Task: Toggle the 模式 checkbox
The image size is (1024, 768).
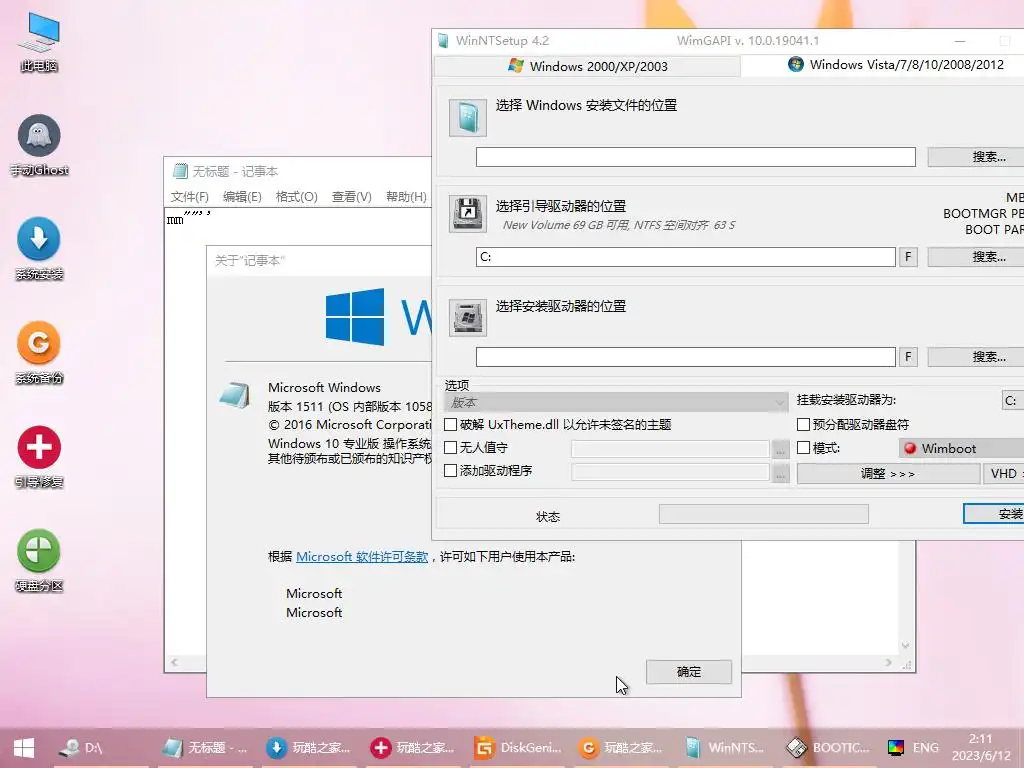Action: (x=804, y=447)
